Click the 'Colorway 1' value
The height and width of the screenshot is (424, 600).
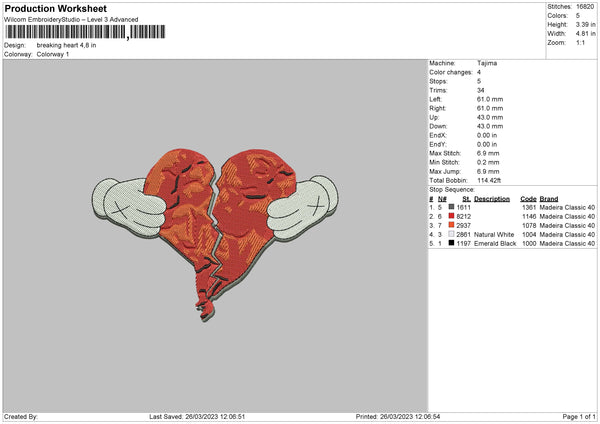point(53,54)
